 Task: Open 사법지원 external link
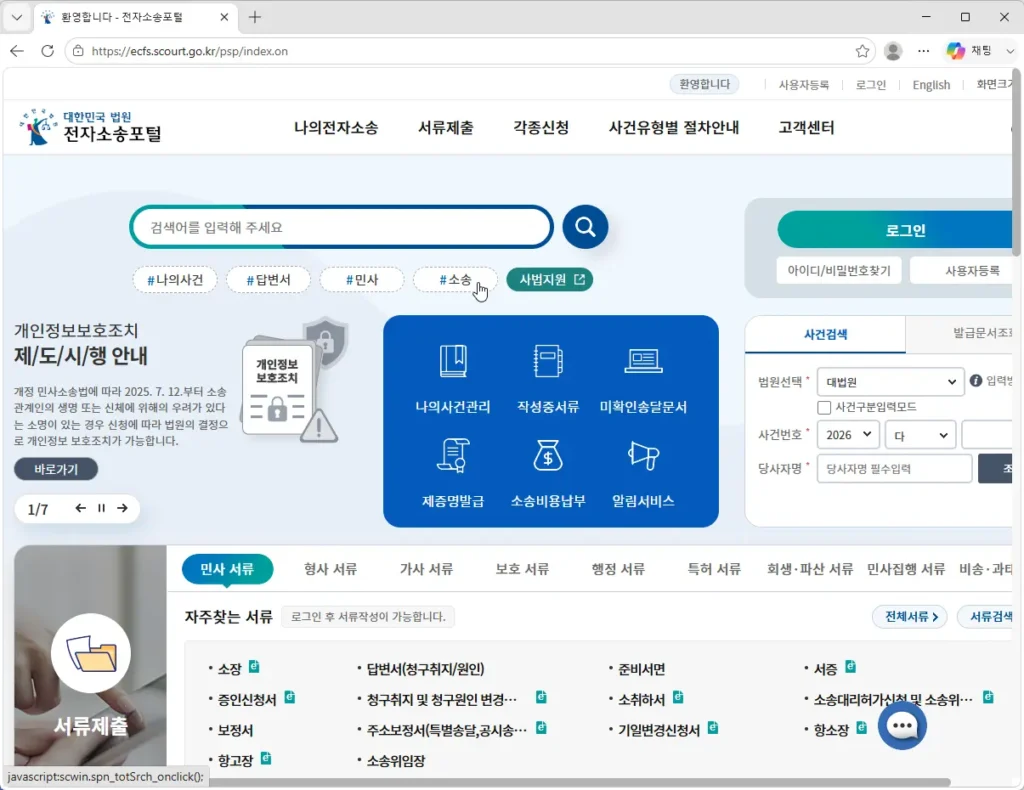click(x=550, y=279)
